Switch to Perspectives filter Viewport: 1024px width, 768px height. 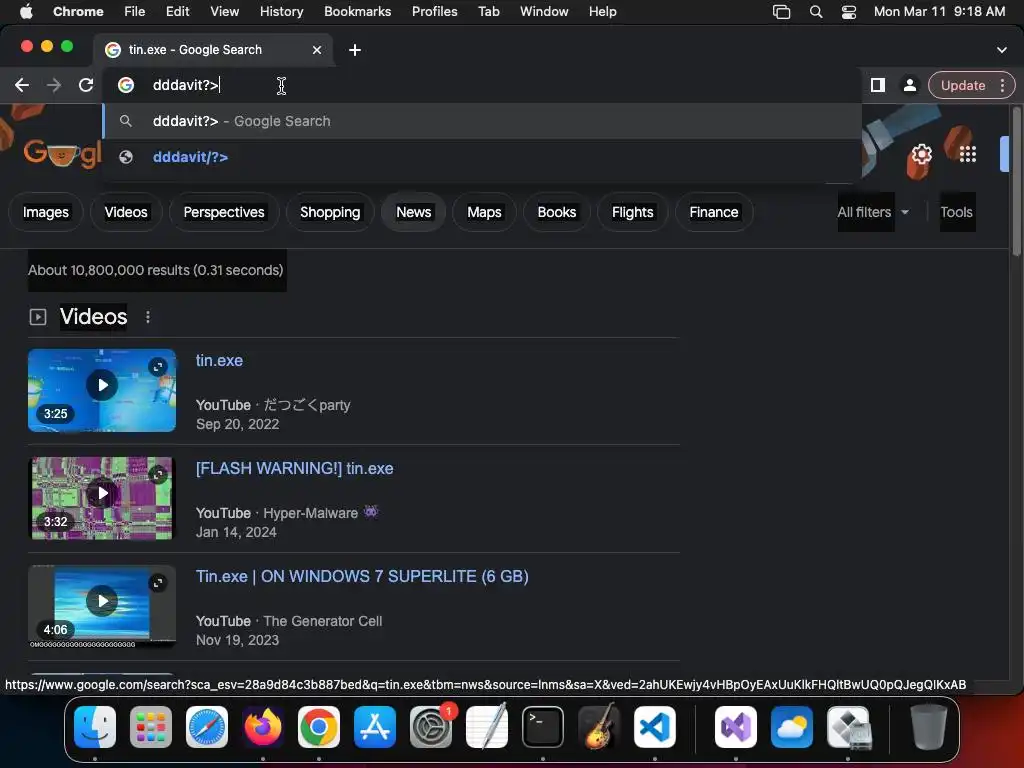pos(224,212)
